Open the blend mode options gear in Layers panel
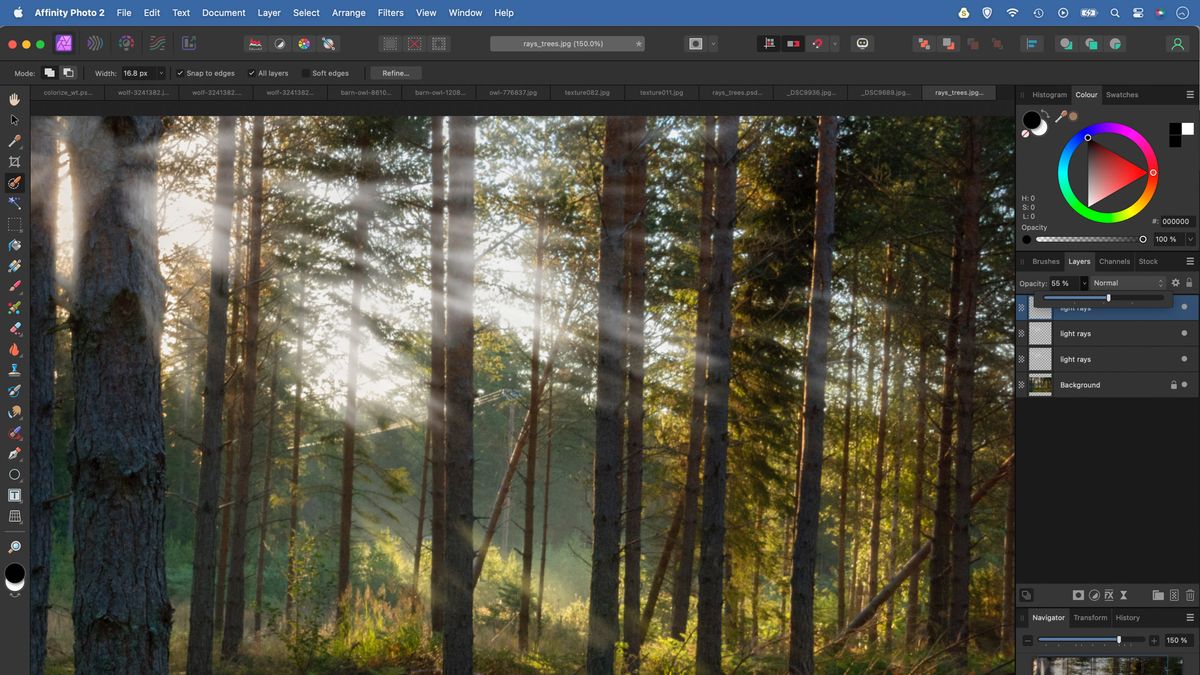 pyautogui.click(x=1176, y=283)
